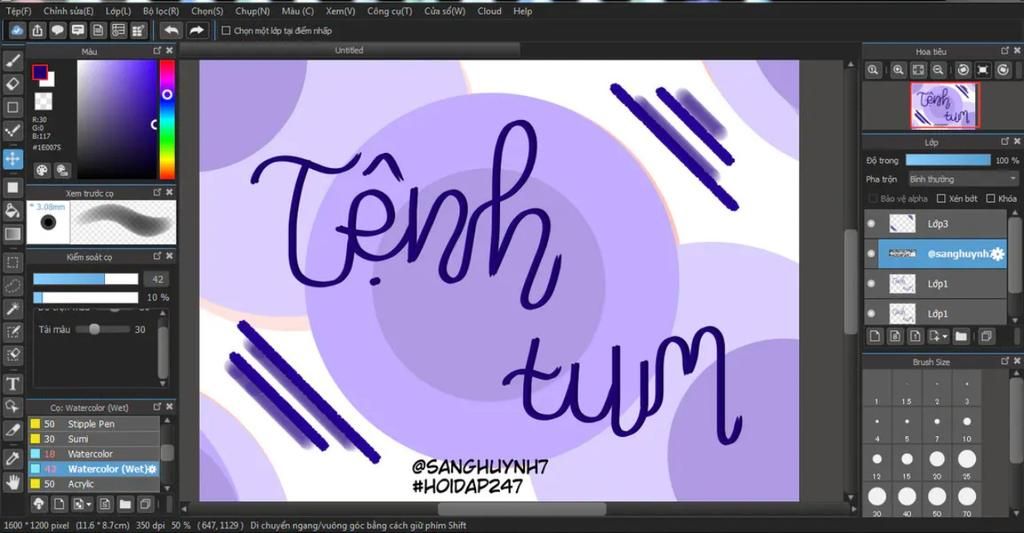Add a new layer in the Lớp panel

(875, 336)
